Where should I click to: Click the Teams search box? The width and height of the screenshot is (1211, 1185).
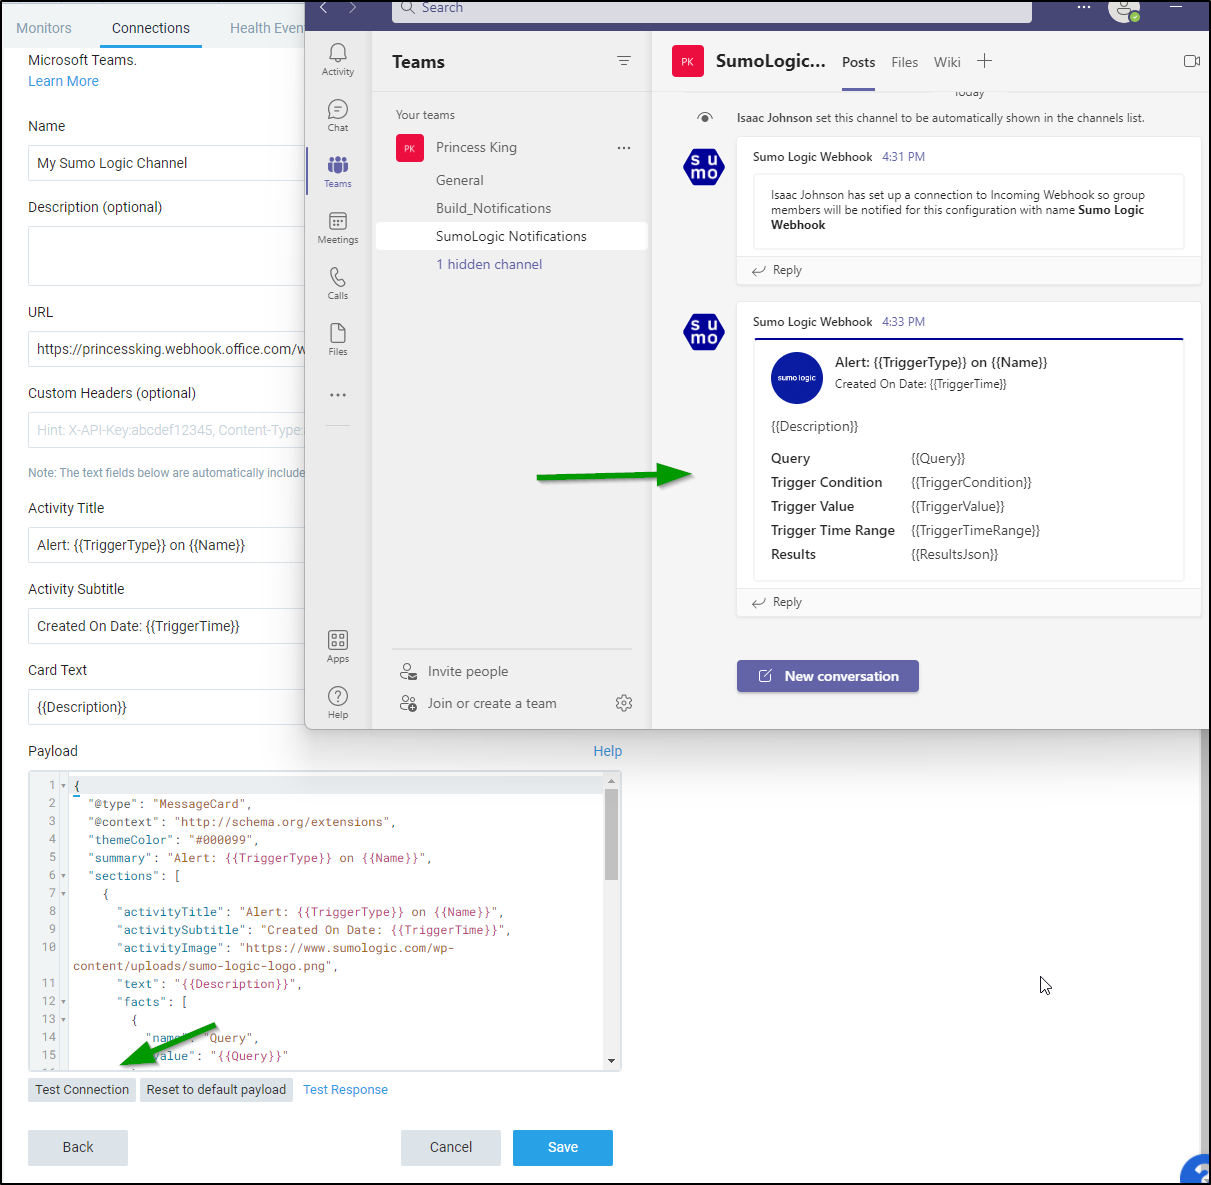pyautogui.click(x=712, y=9)
